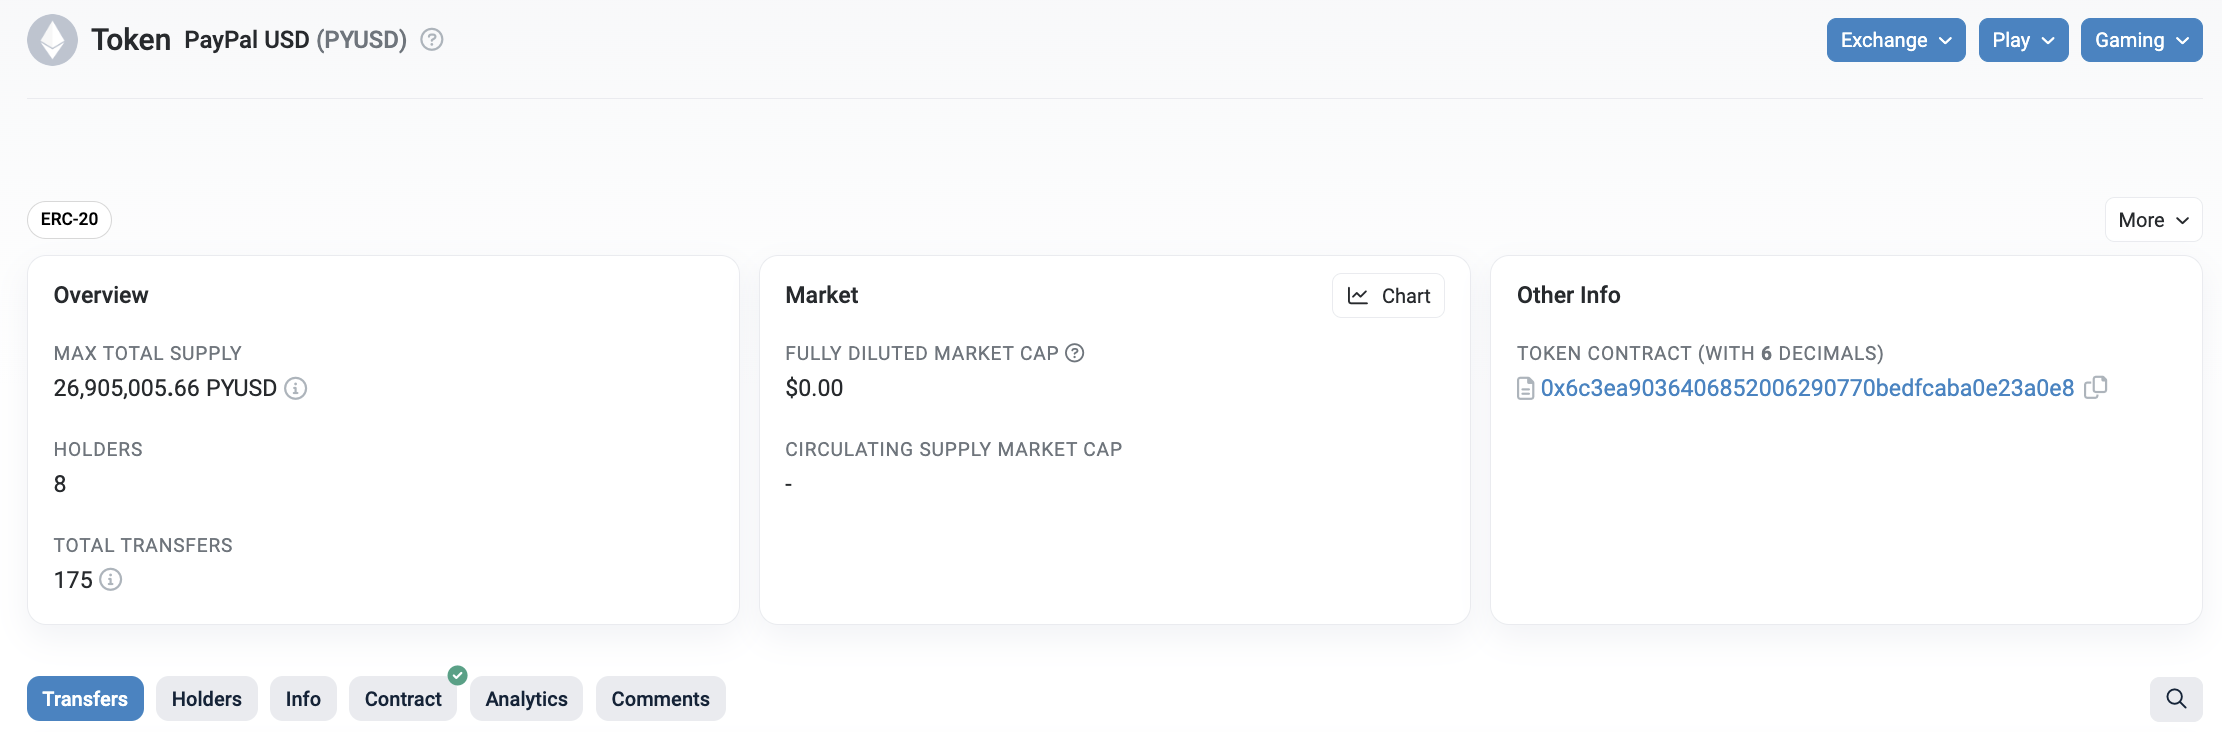Image resolution: width=2222 pixels, height=732 pixels.
Task: Open the Comments tab
Action: pyautogui.click(x=661, y=699)
